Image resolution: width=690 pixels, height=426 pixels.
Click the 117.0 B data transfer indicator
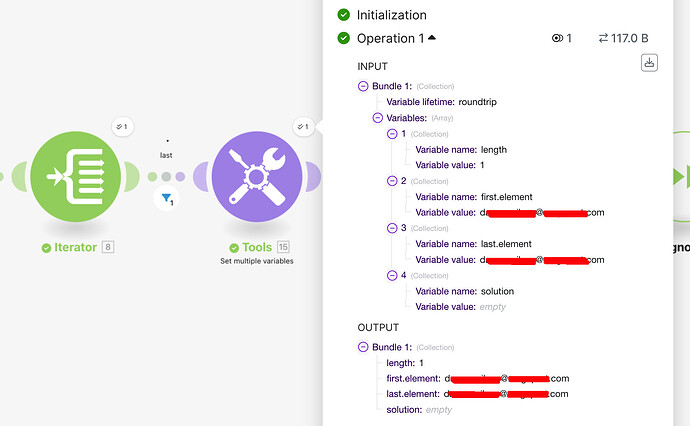624,39
